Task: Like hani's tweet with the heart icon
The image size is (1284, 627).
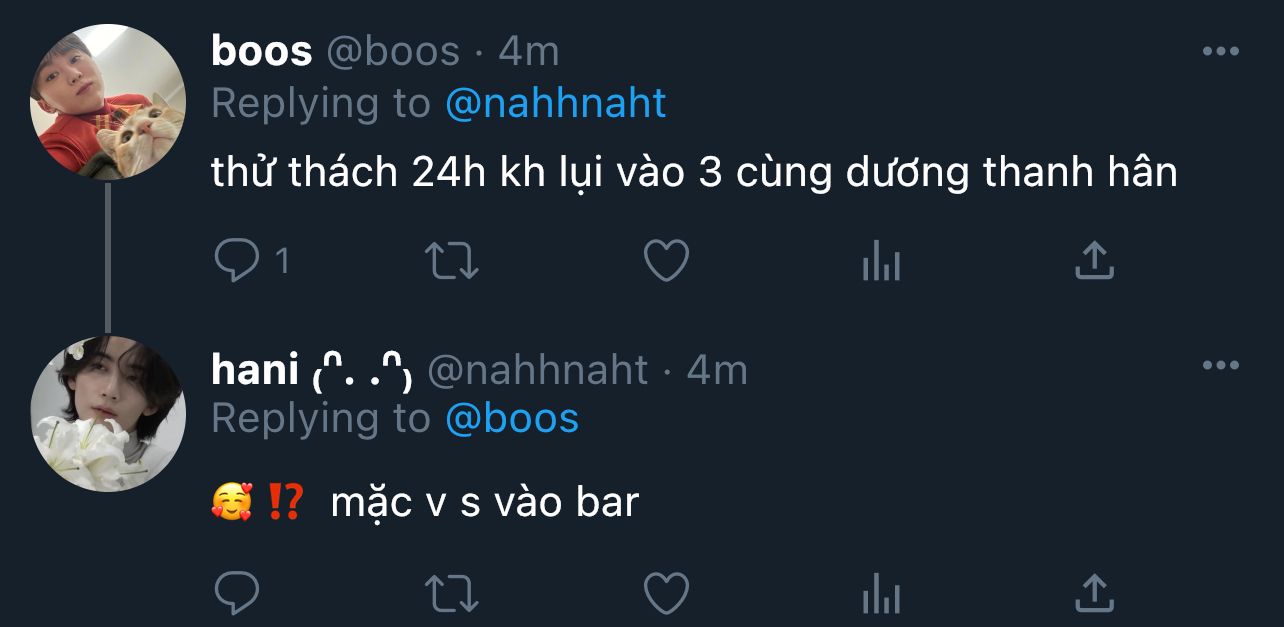Action: 666,593
